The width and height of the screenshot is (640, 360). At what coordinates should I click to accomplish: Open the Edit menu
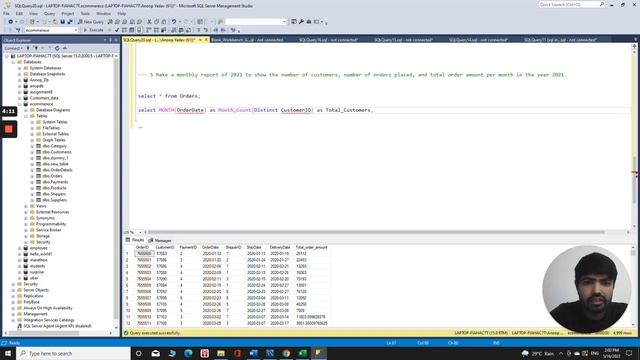19,13
